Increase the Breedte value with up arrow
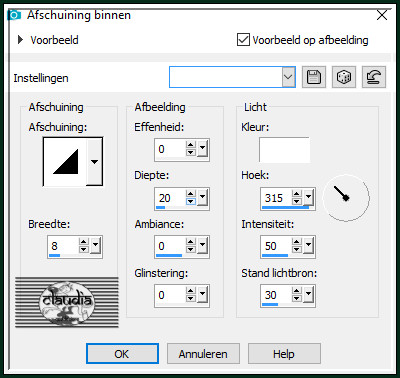This screenshot has width=400, height=378. coord(84,241)
